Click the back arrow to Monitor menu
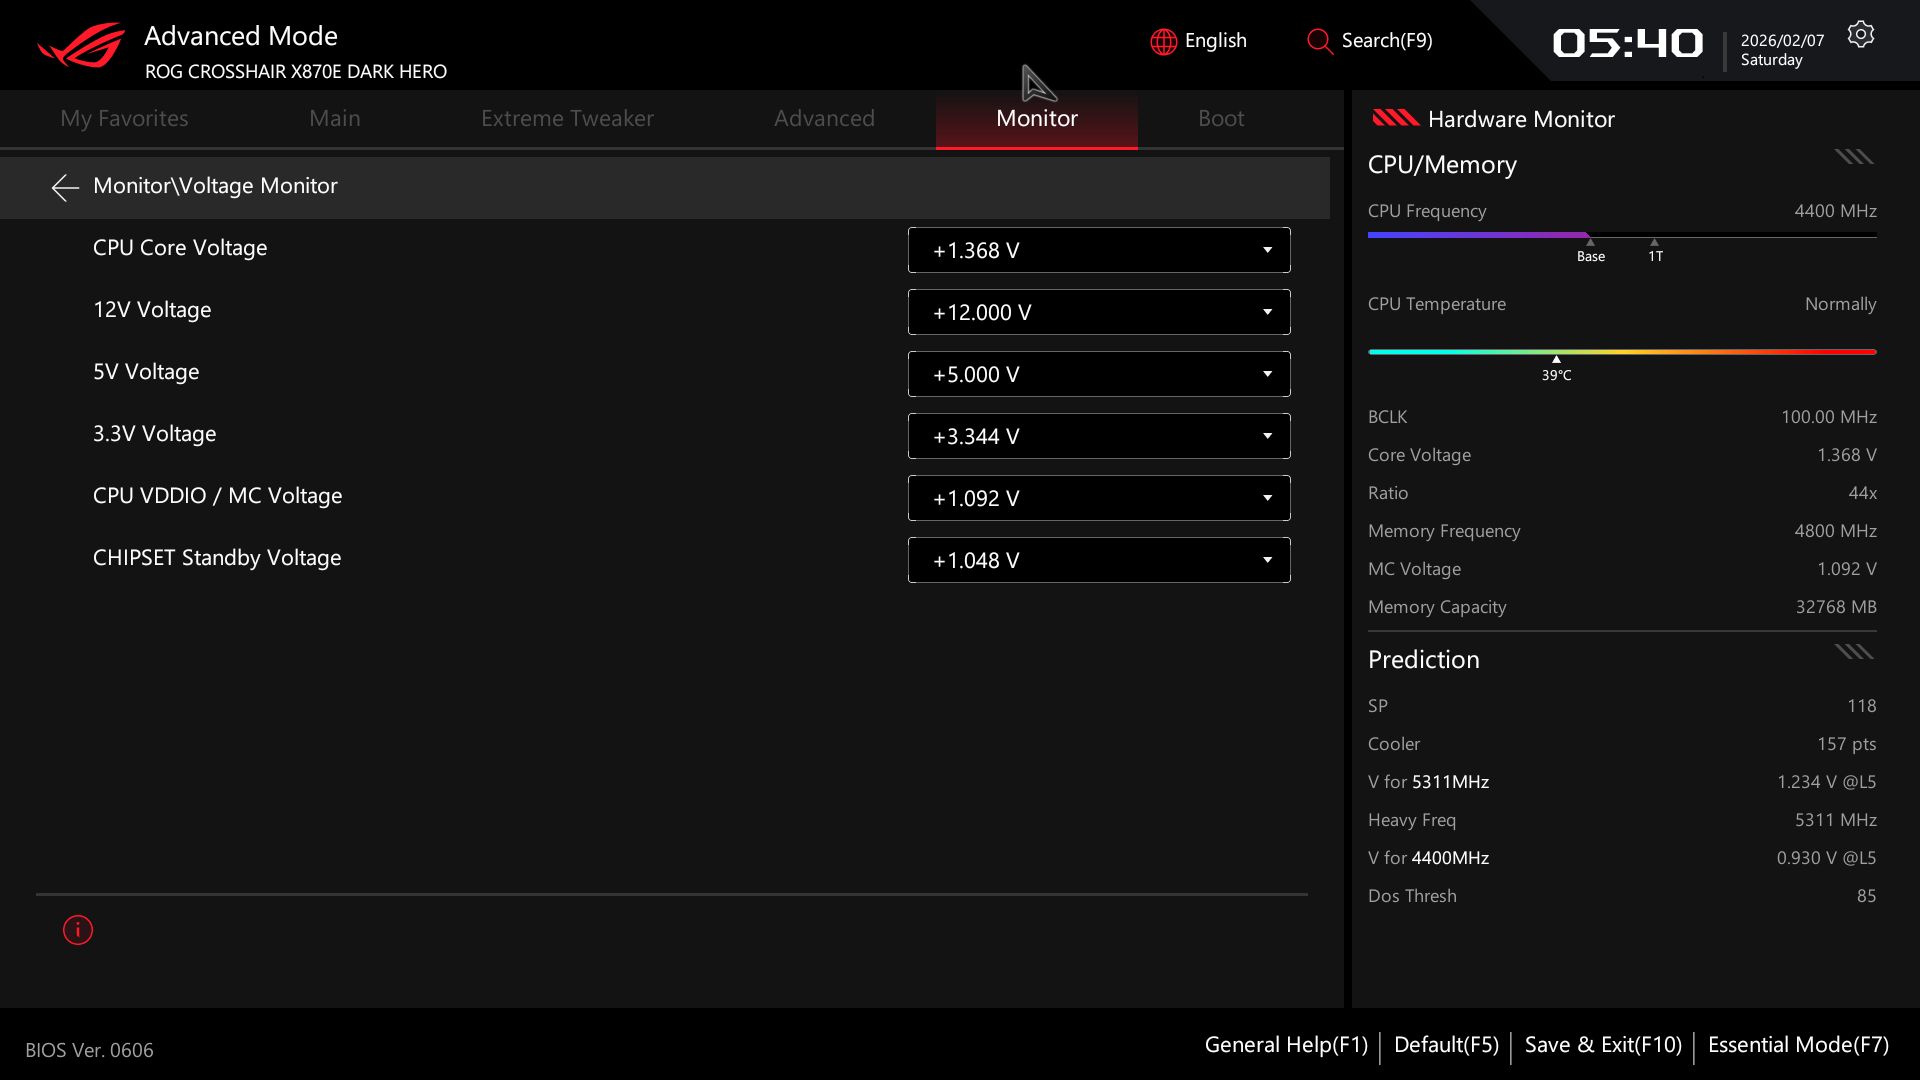This screenshot has width=1920, height=1080. pos(65,187)
